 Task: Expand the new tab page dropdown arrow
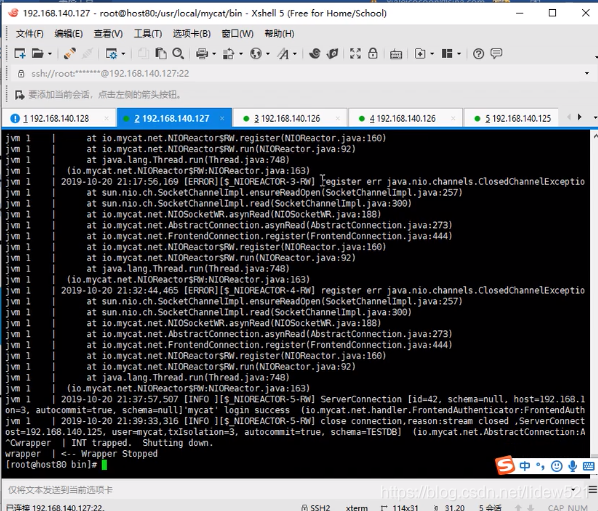pyautogui.click(x=432, y=54)
